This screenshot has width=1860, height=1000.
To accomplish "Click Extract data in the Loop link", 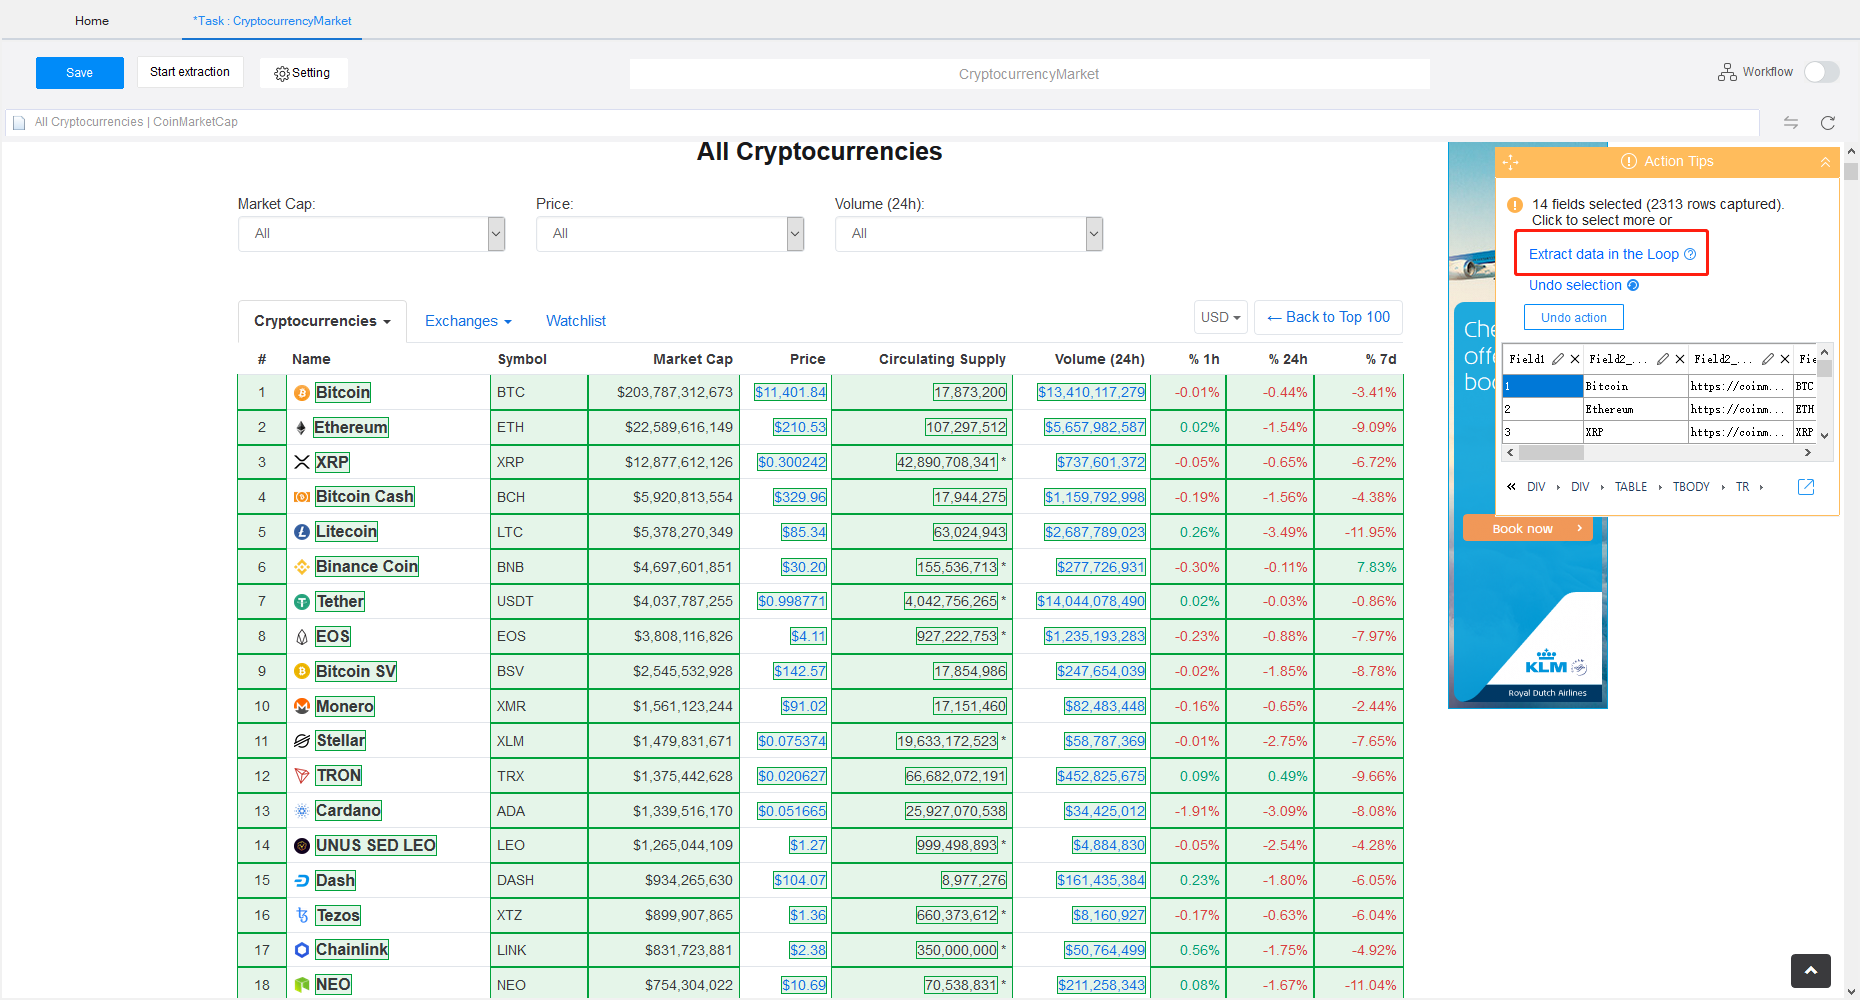I will coord(1604,254).
